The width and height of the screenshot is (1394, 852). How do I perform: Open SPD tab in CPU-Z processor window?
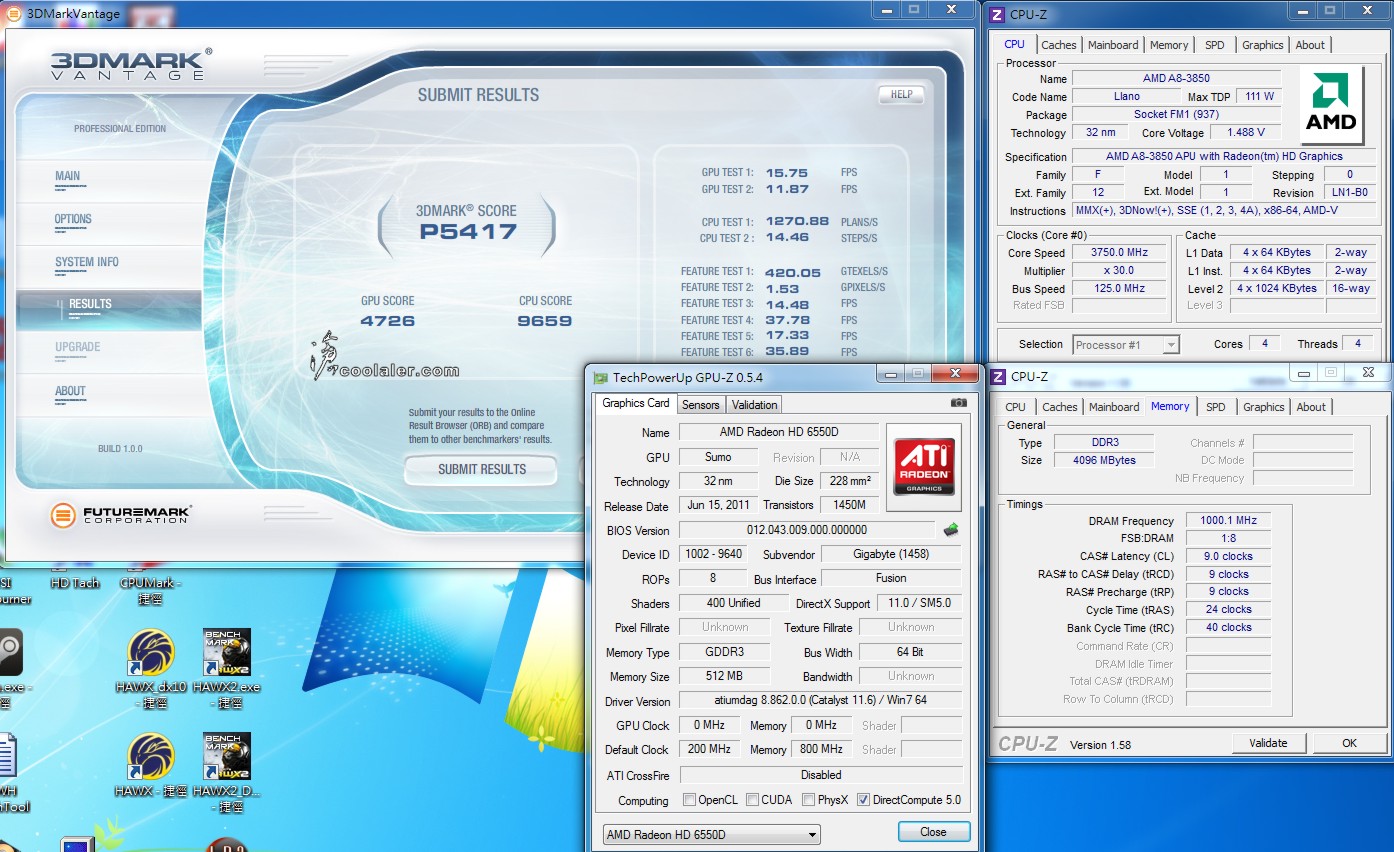pyautogui.click(x=1214, y=45)
